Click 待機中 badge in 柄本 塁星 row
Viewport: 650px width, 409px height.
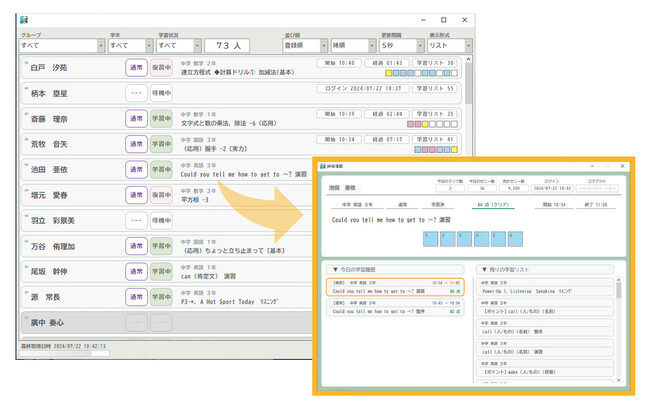tap(161, 93)
